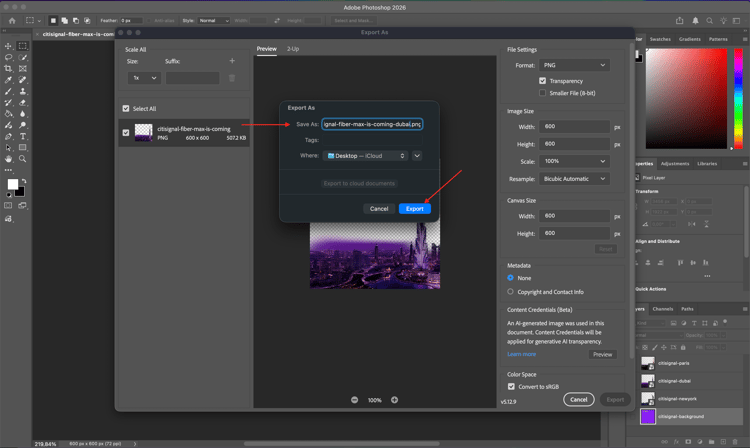Select Copyright and Contact Info metadata option
Screen dimensions: 750x448
click(x=511, y=292)
